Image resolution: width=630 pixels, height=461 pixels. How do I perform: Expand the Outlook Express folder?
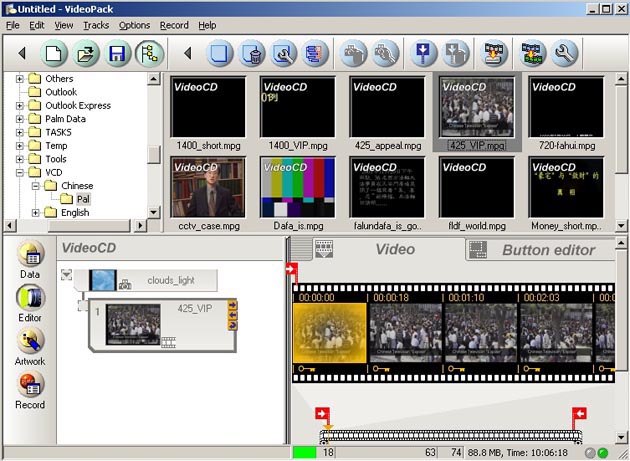click(21, 105)
